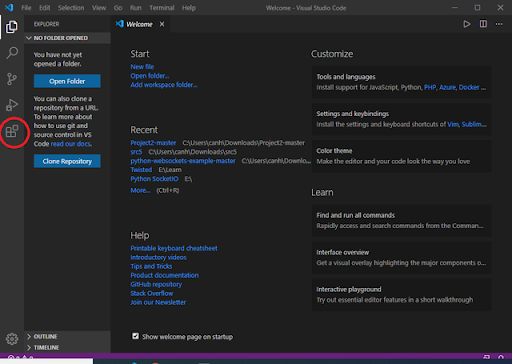Click the PHP language support link
512x364 pixels.
pos(430,87)
